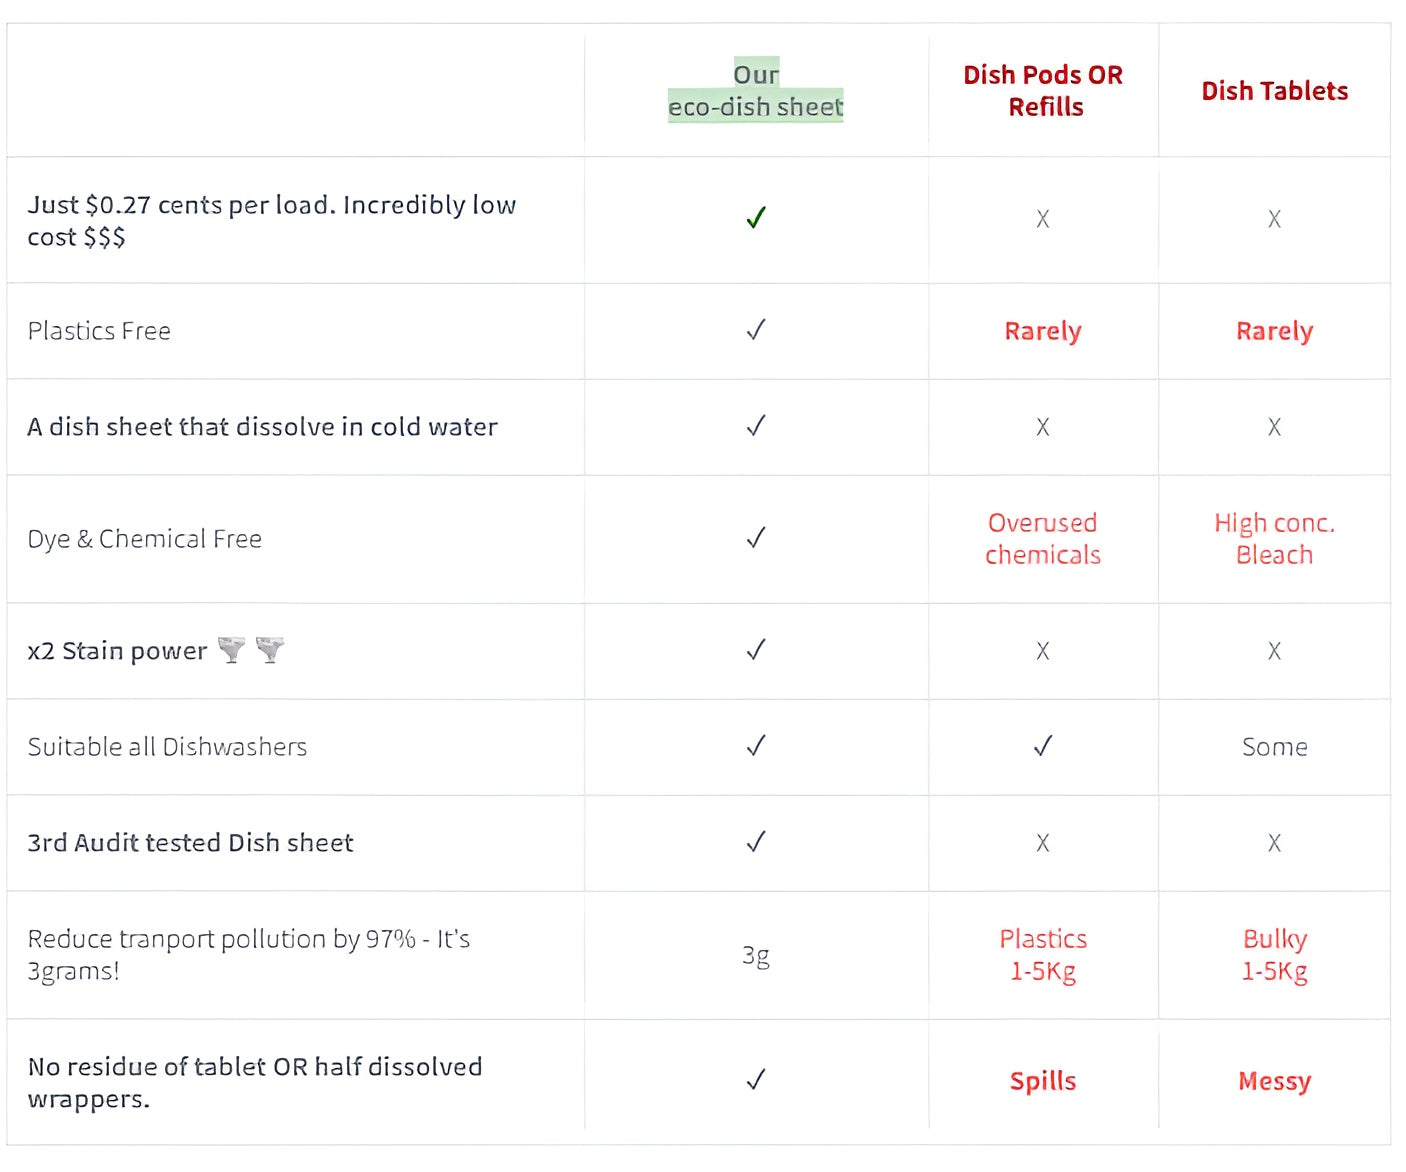
Task: Click the checkmark in the Plastics Free row
Action: 756,330
